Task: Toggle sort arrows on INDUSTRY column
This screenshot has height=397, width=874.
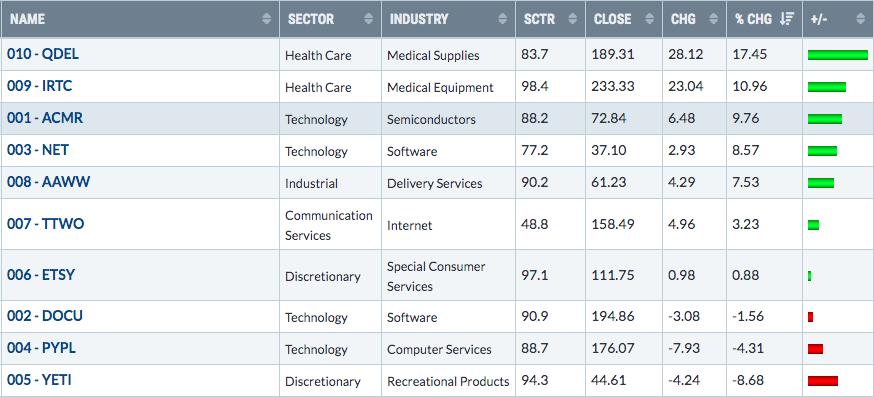Action: (503, 19)
